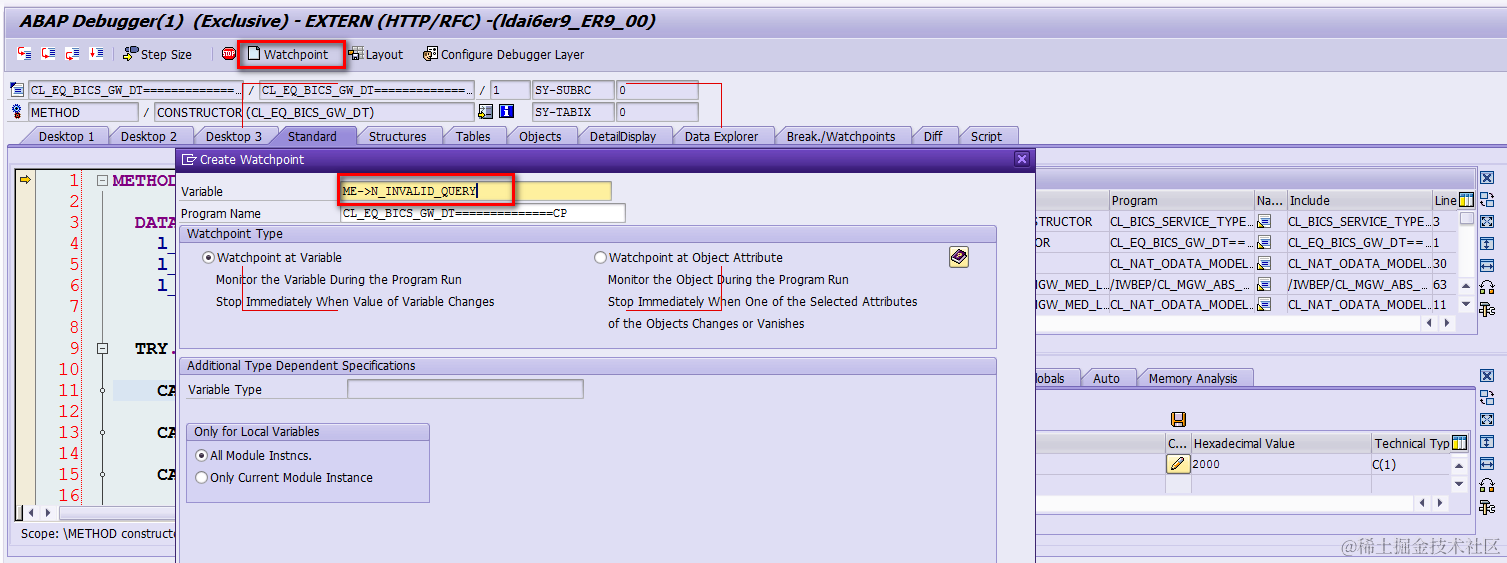Click the gear icon beside METHOD field

click(x=17, y=112)
